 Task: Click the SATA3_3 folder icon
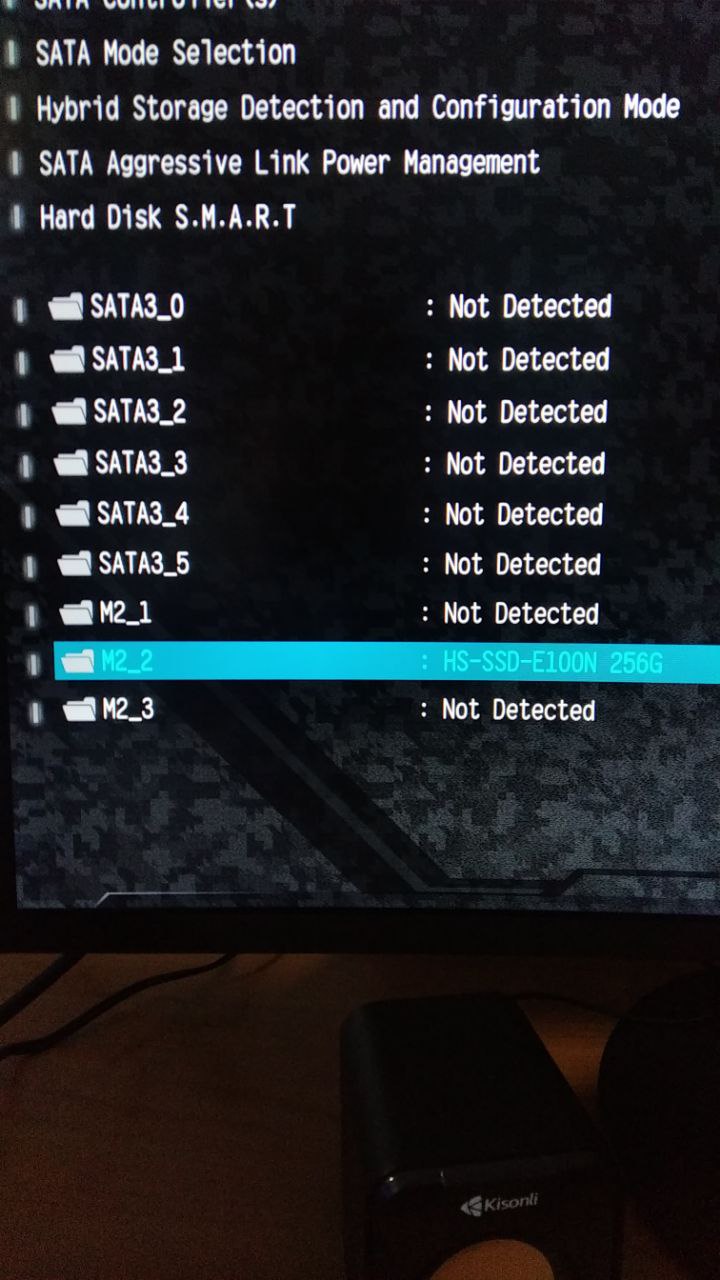(x=72, y=463)
